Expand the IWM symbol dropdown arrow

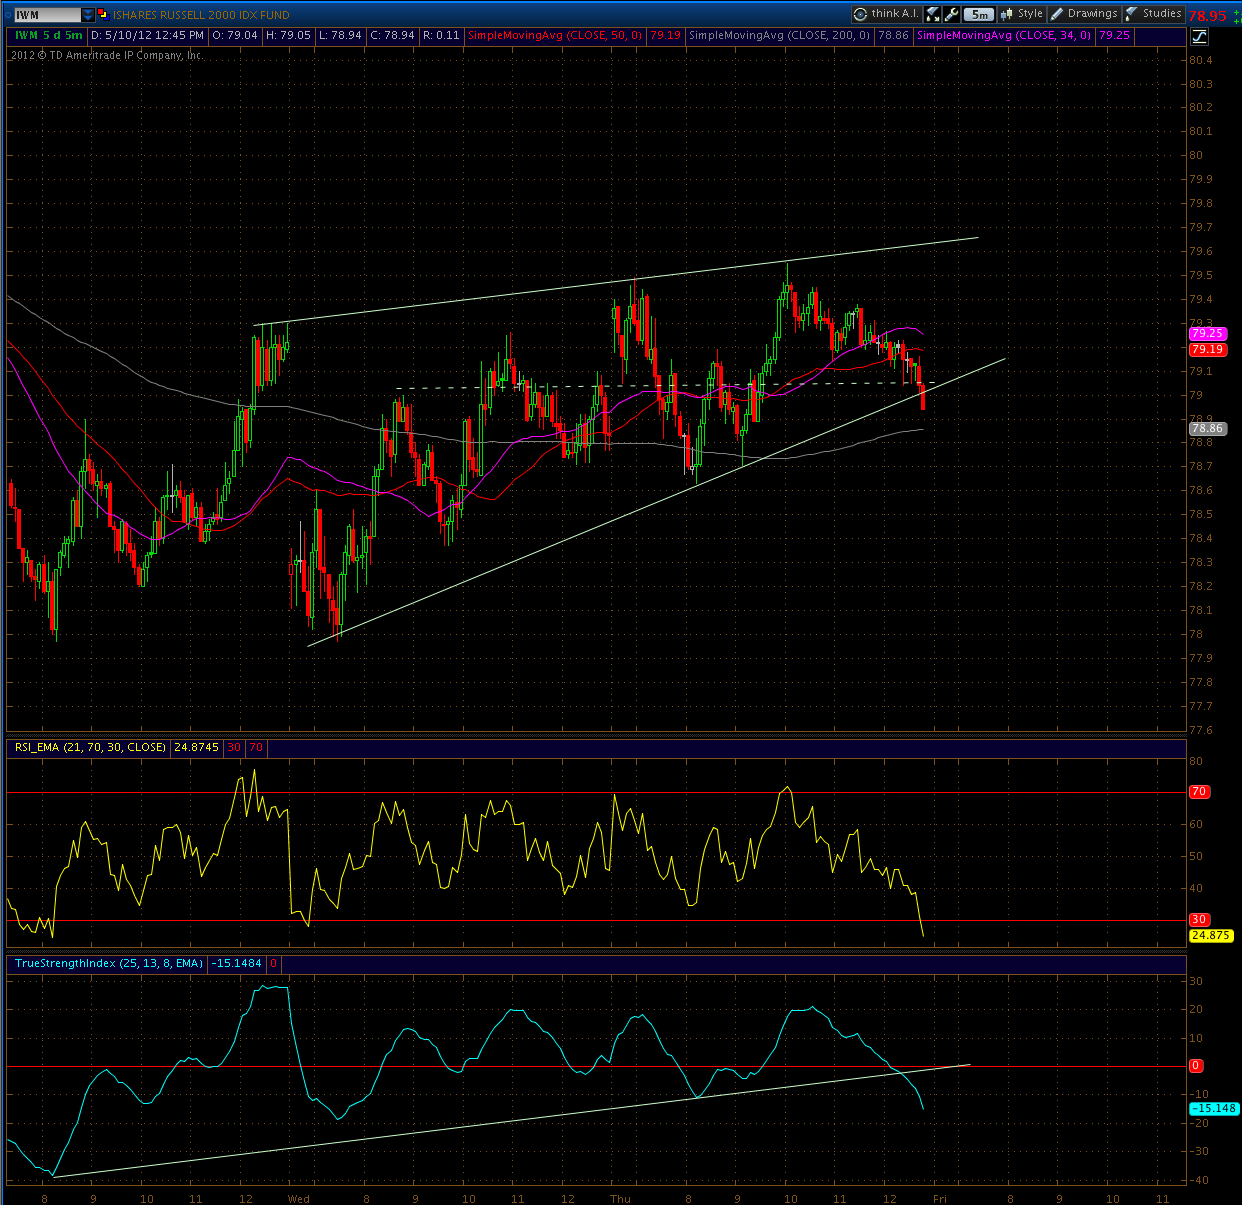point(88,15)
